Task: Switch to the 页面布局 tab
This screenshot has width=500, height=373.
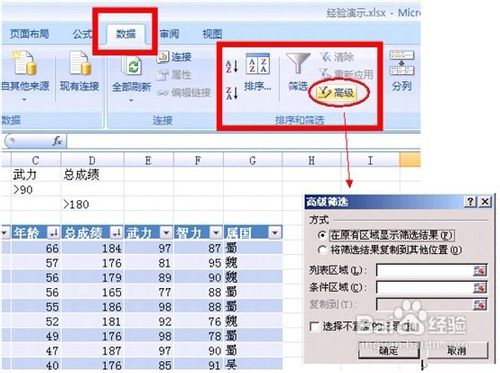Action: pos(29,34)
